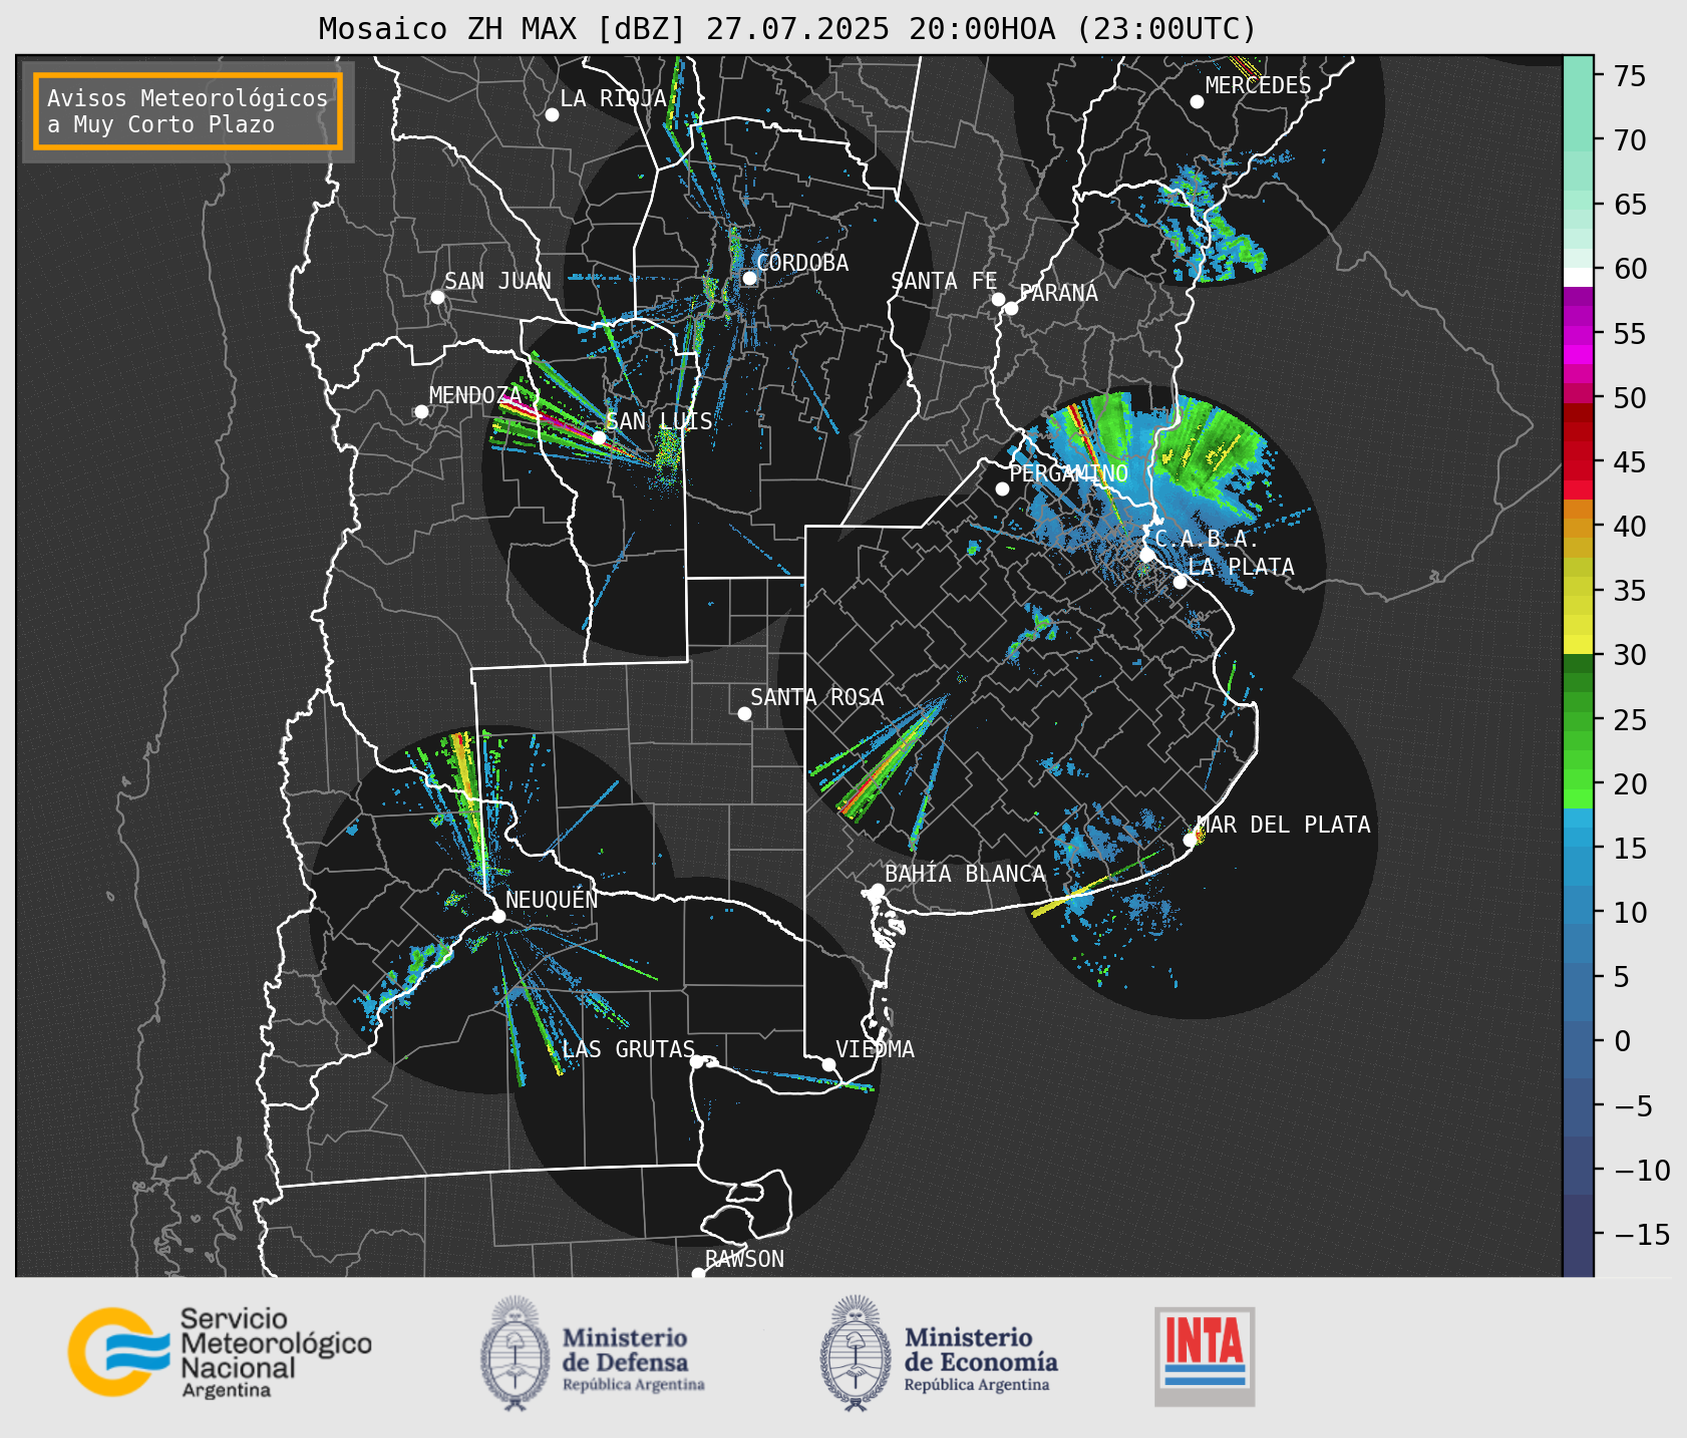
Task: Select the MAR DEL PLATA city marker
Action: [1190, 840]
